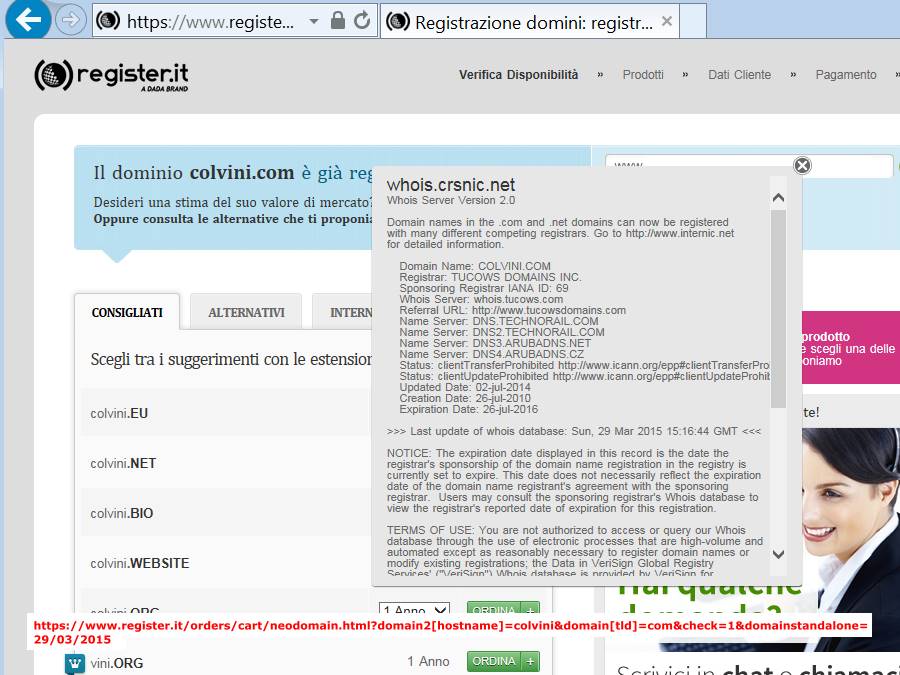Click the Whois Server: whois.tucows.com line
This screenshot has width=900, height=675.
(481, 299)
